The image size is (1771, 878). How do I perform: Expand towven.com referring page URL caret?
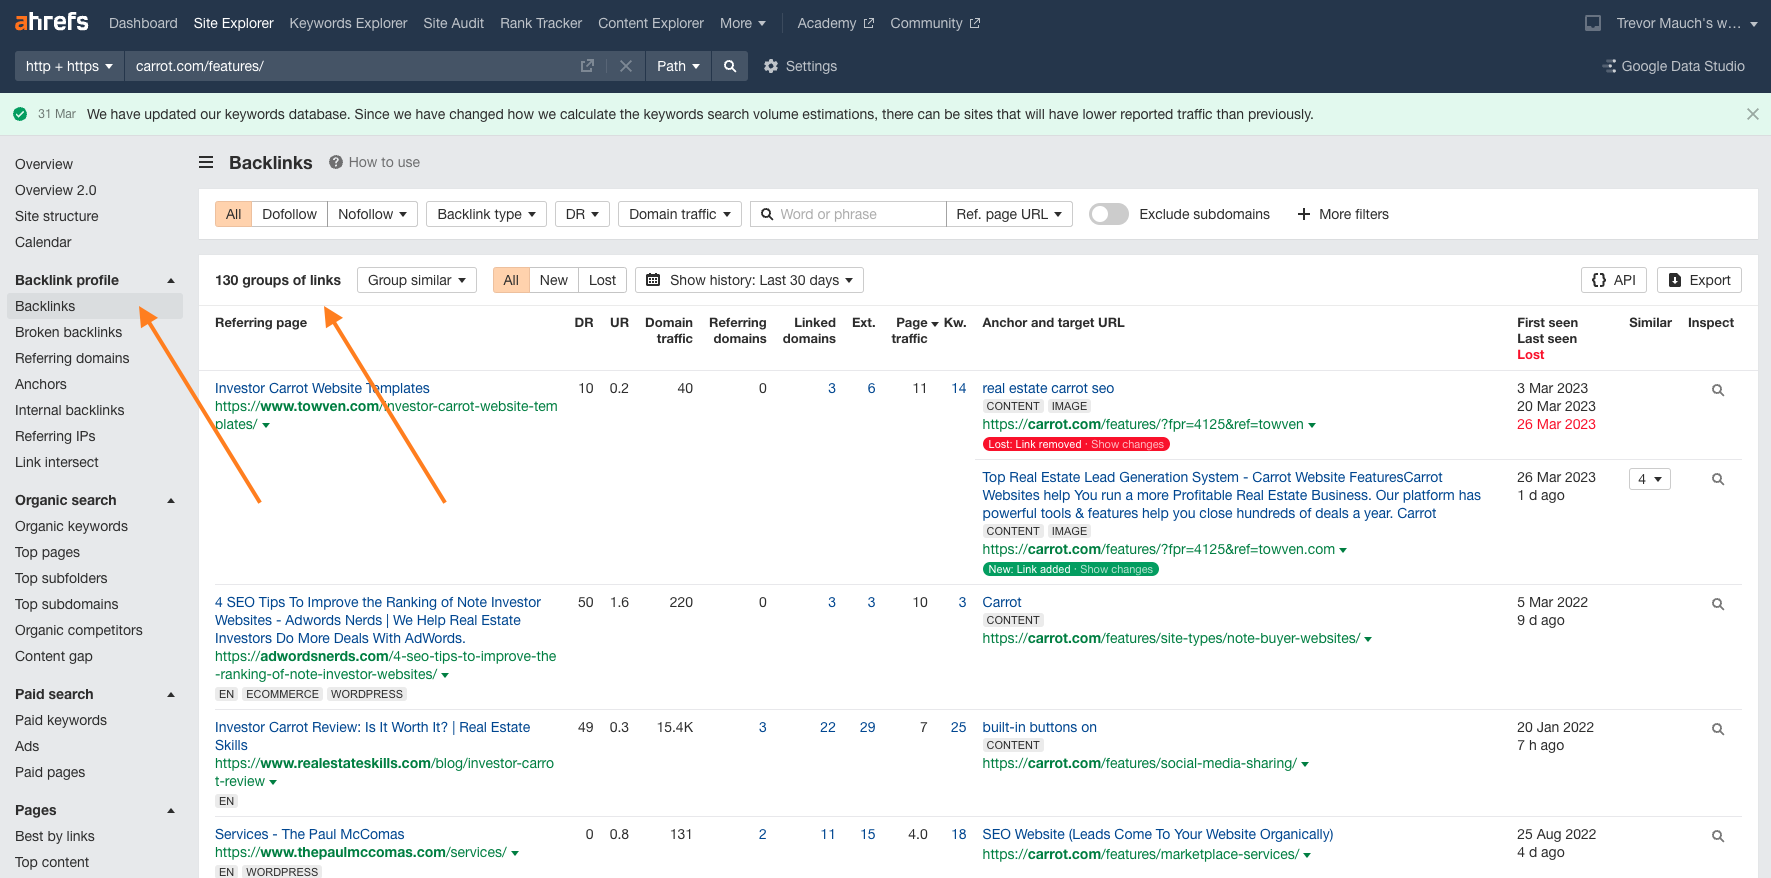click(266, 425)
